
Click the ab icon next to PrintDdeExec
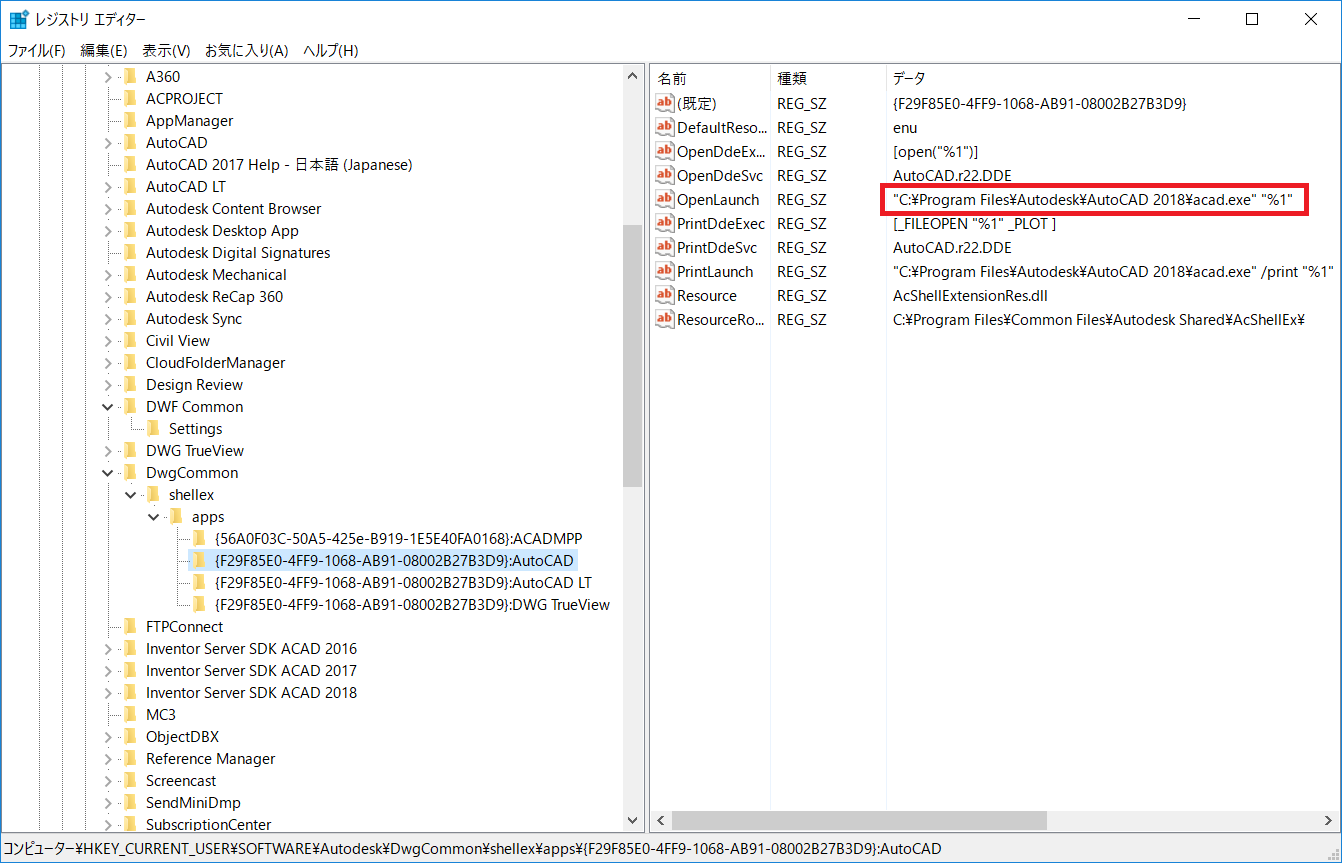point(665,223)
